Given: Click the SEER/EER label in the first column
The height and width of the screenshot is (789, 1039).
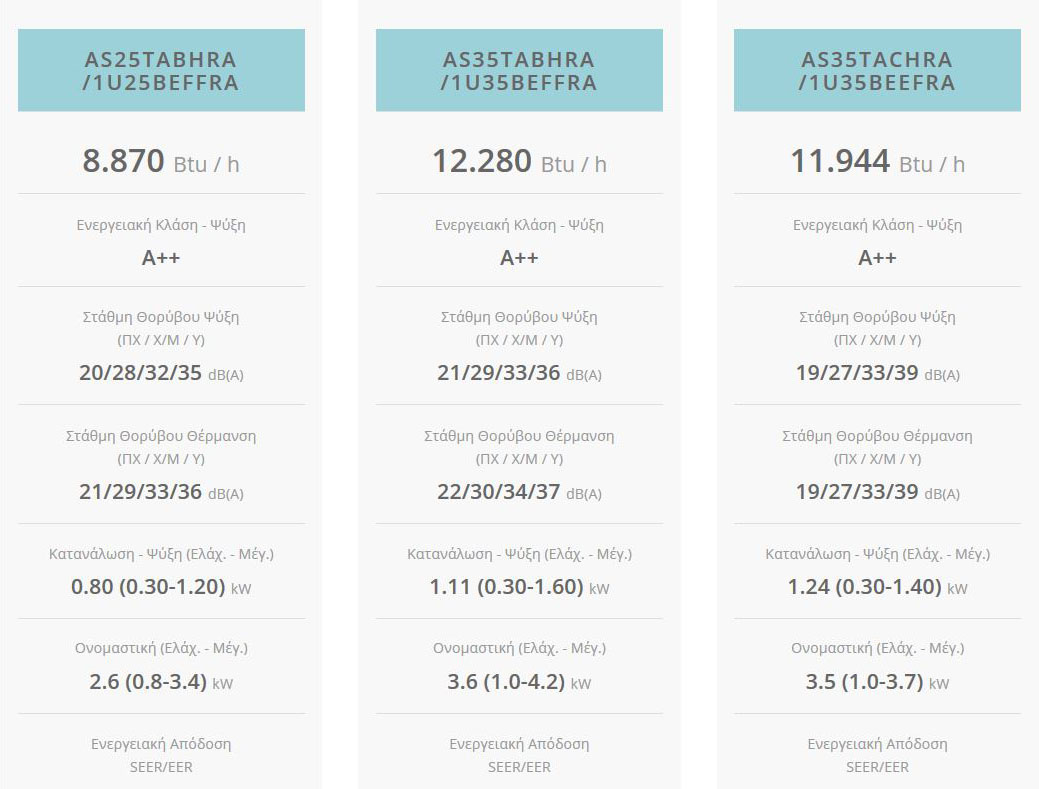Looking at the screenshot, I should pos(161,767).
